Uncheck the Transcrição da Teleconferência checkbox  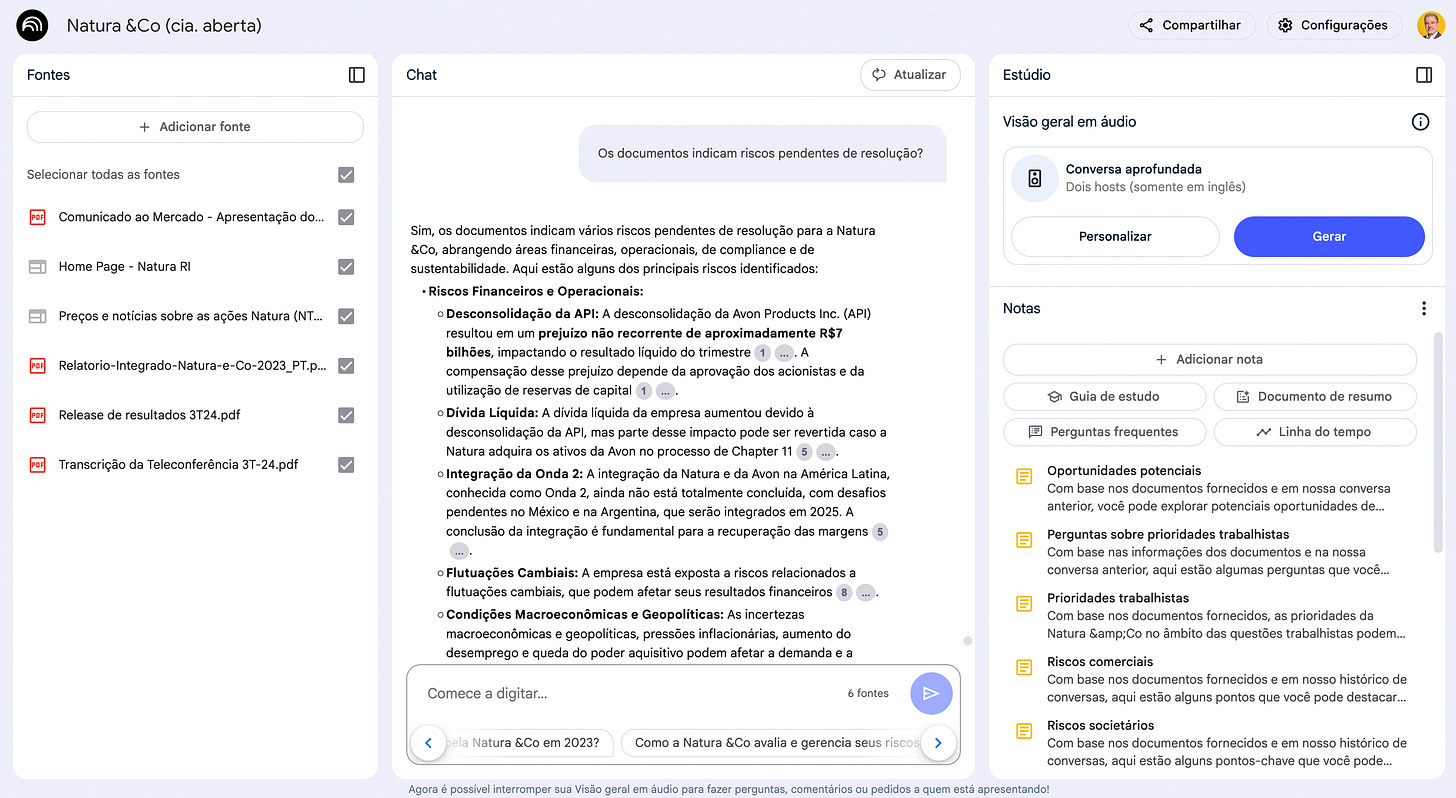pyautogui.click(x=346, y=465)
